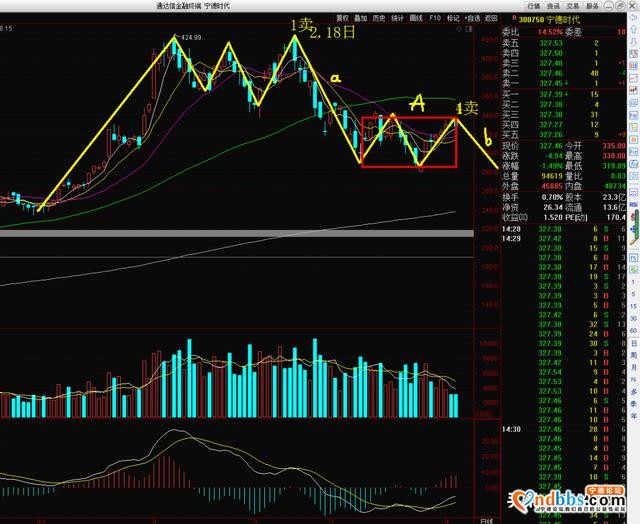The width and height of the screenshot is (640, 524).
Task: Click the F10 company info button
Action: tap(435, 17)
